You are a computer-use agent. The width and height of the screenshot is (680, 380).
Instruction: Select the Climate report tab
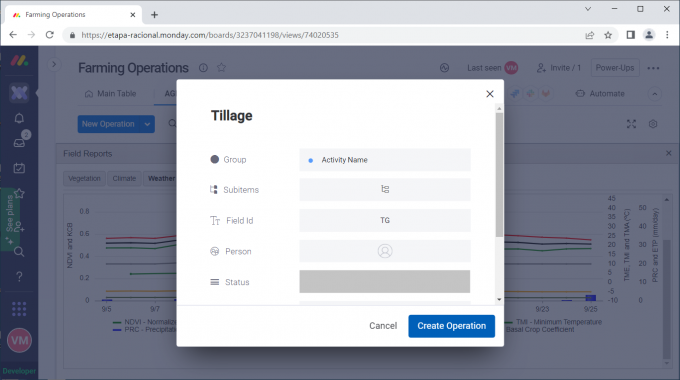tap(124, 178)
